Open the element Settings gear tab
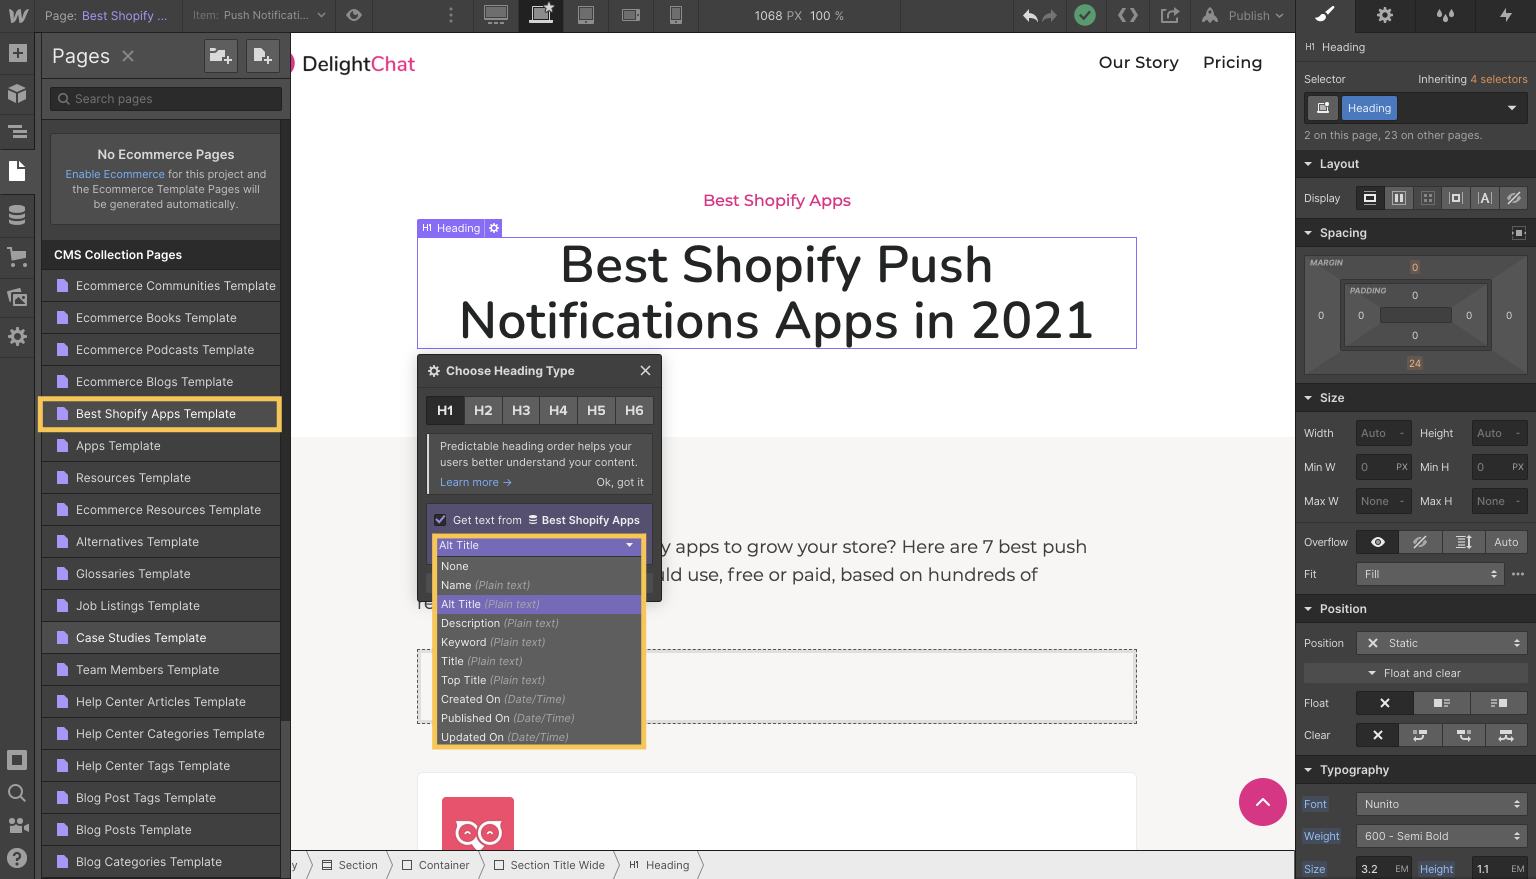The width and height of the screenshot is (1536, 879). tap(1385, 15)
